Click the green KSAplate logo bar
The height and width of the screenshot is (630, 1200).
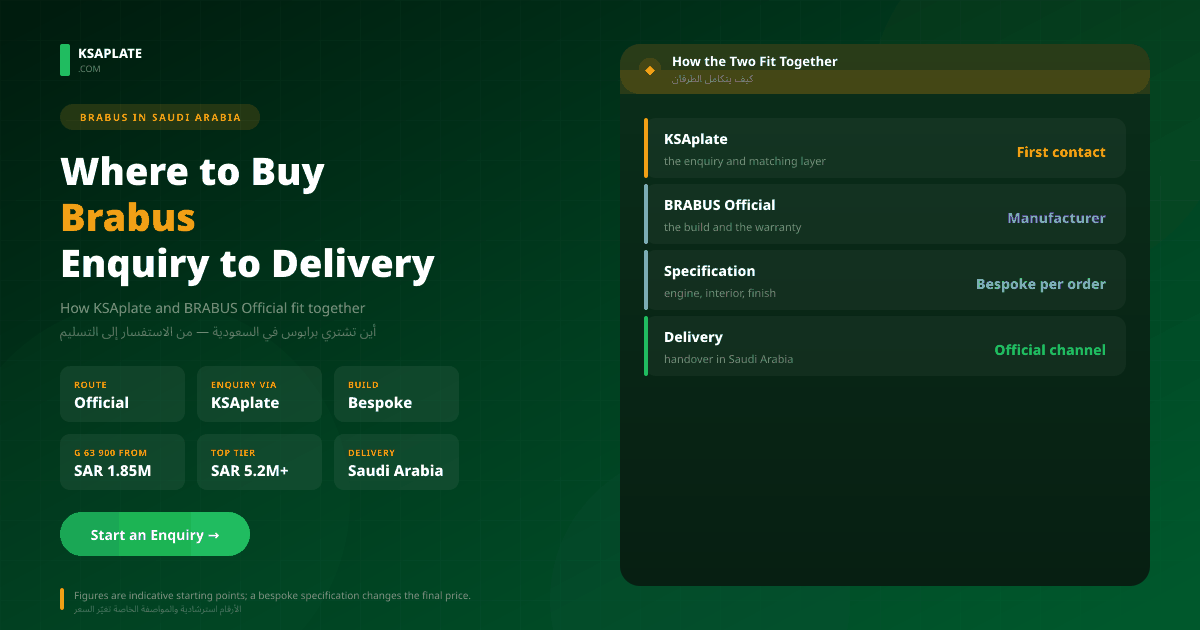pyautogui.click(x=65, y=60)
